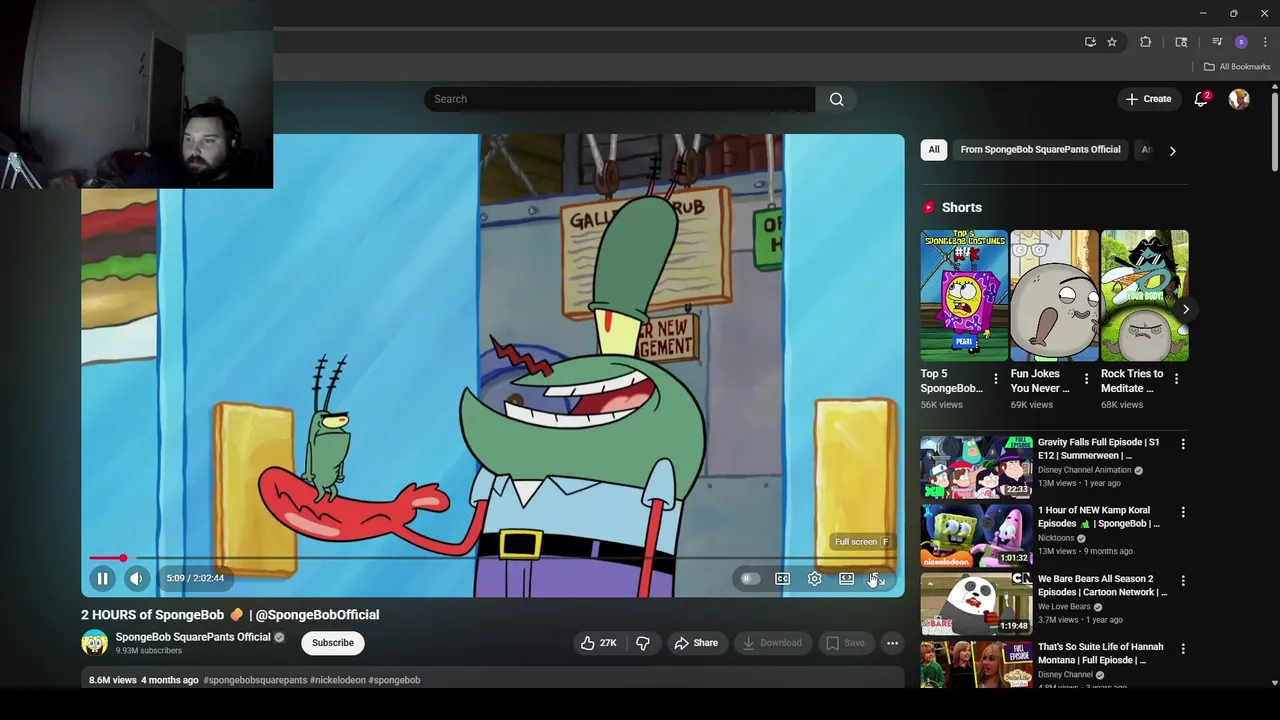Open the SpongeBob channel avatar

click(x=95, y=643)
